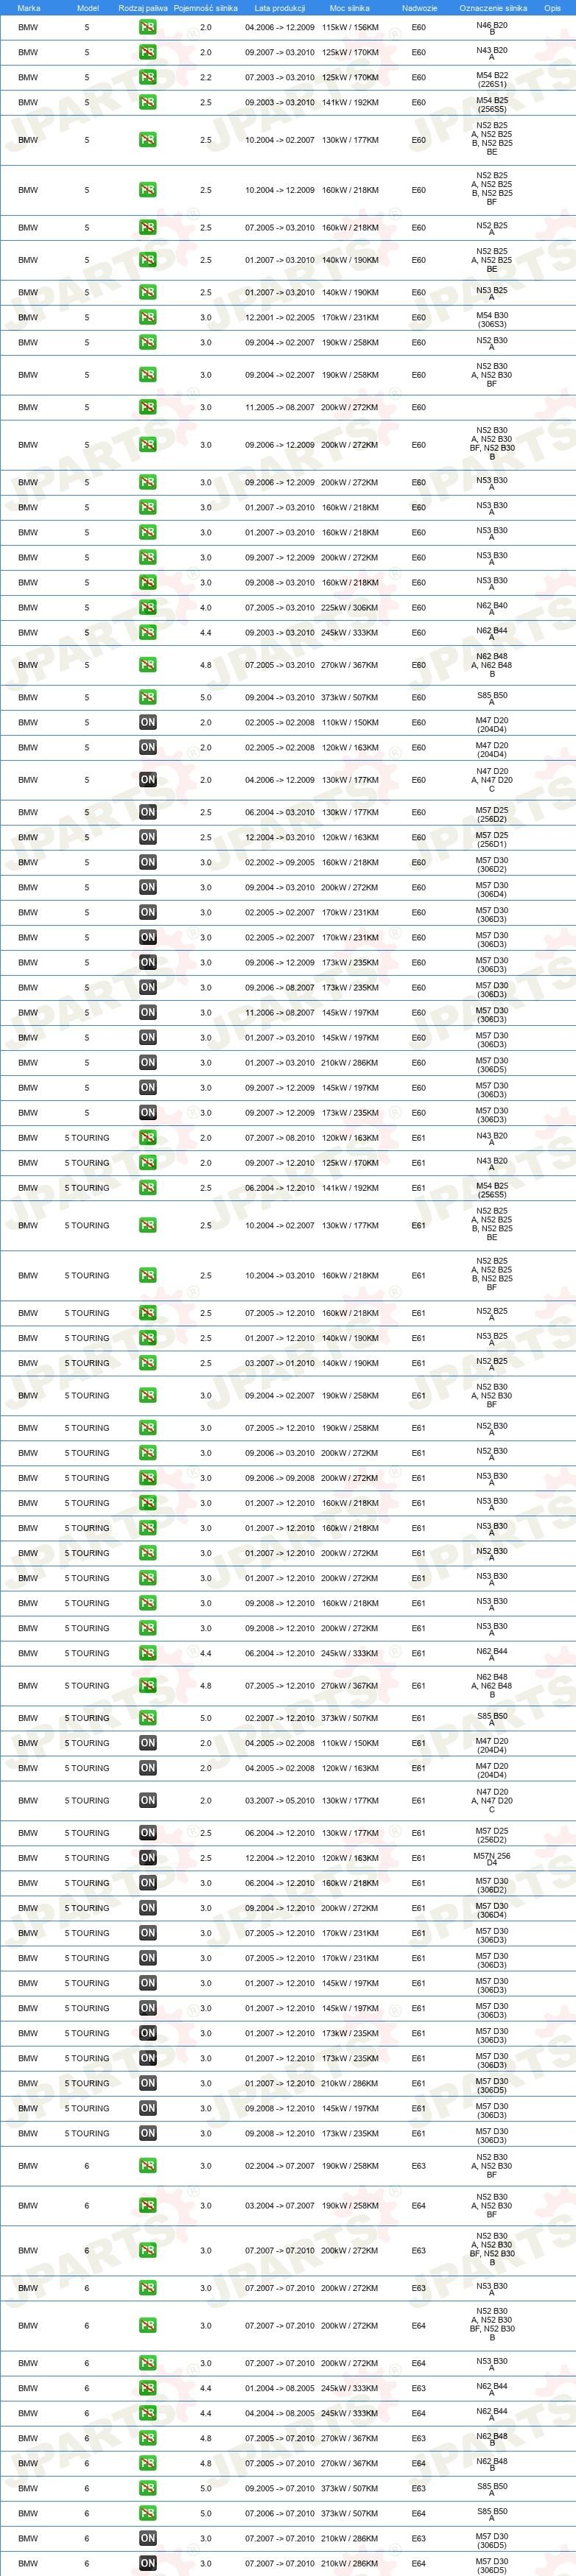Screen dimensions: 576x2576
Task: Select petrol icon in 5 Touring 125kW / 170KM row
Action: pos(148,1163)
